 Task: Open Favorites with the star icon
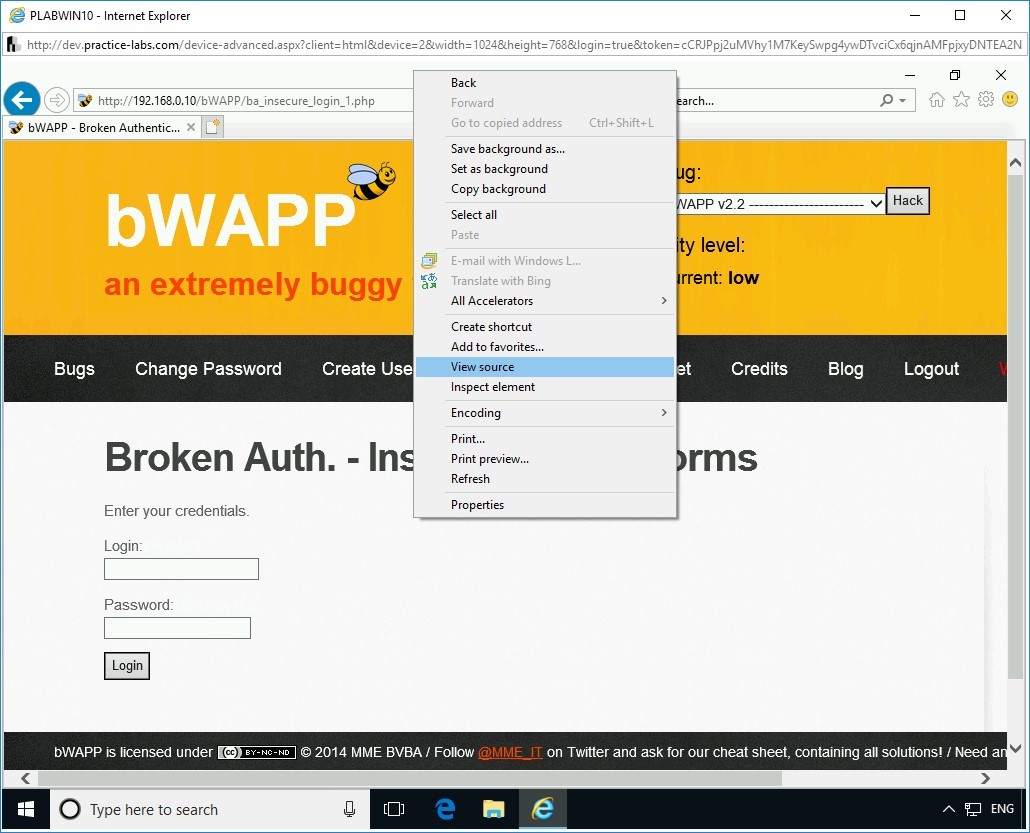[x=961, y=99]
